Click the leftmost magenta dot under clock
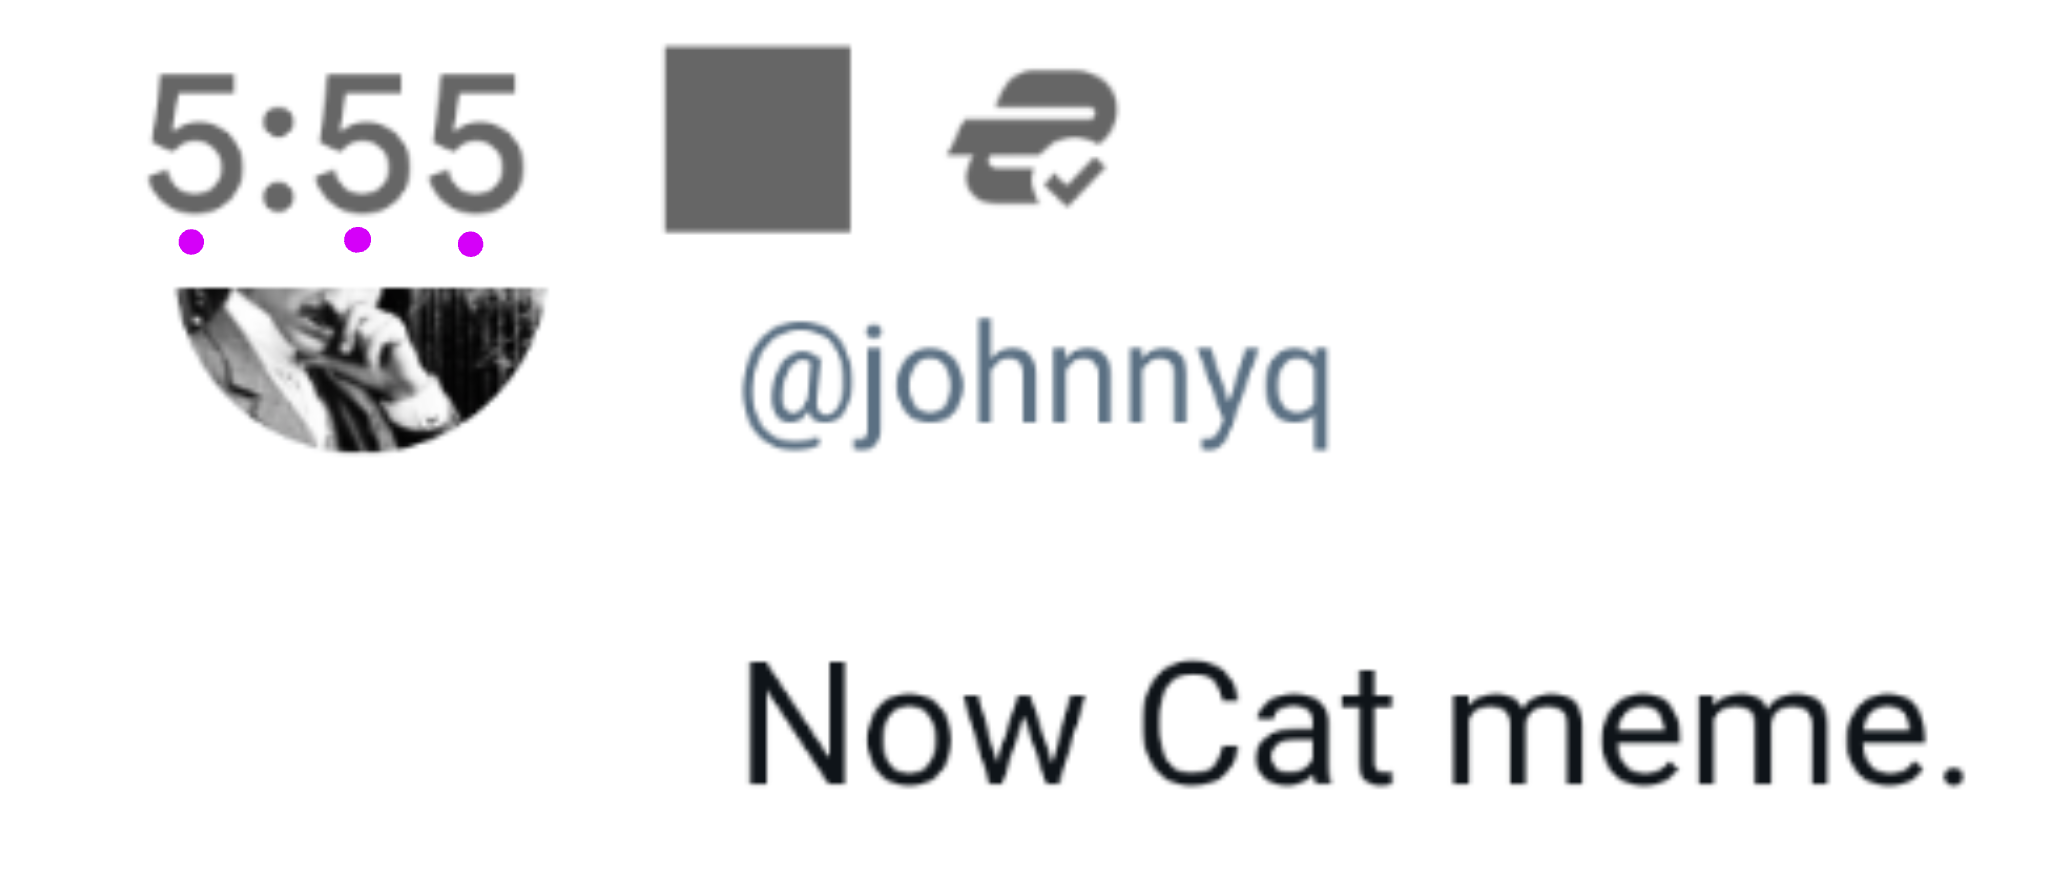The width and height of the screenshot is (2048, 890). (x=191, y=242)
